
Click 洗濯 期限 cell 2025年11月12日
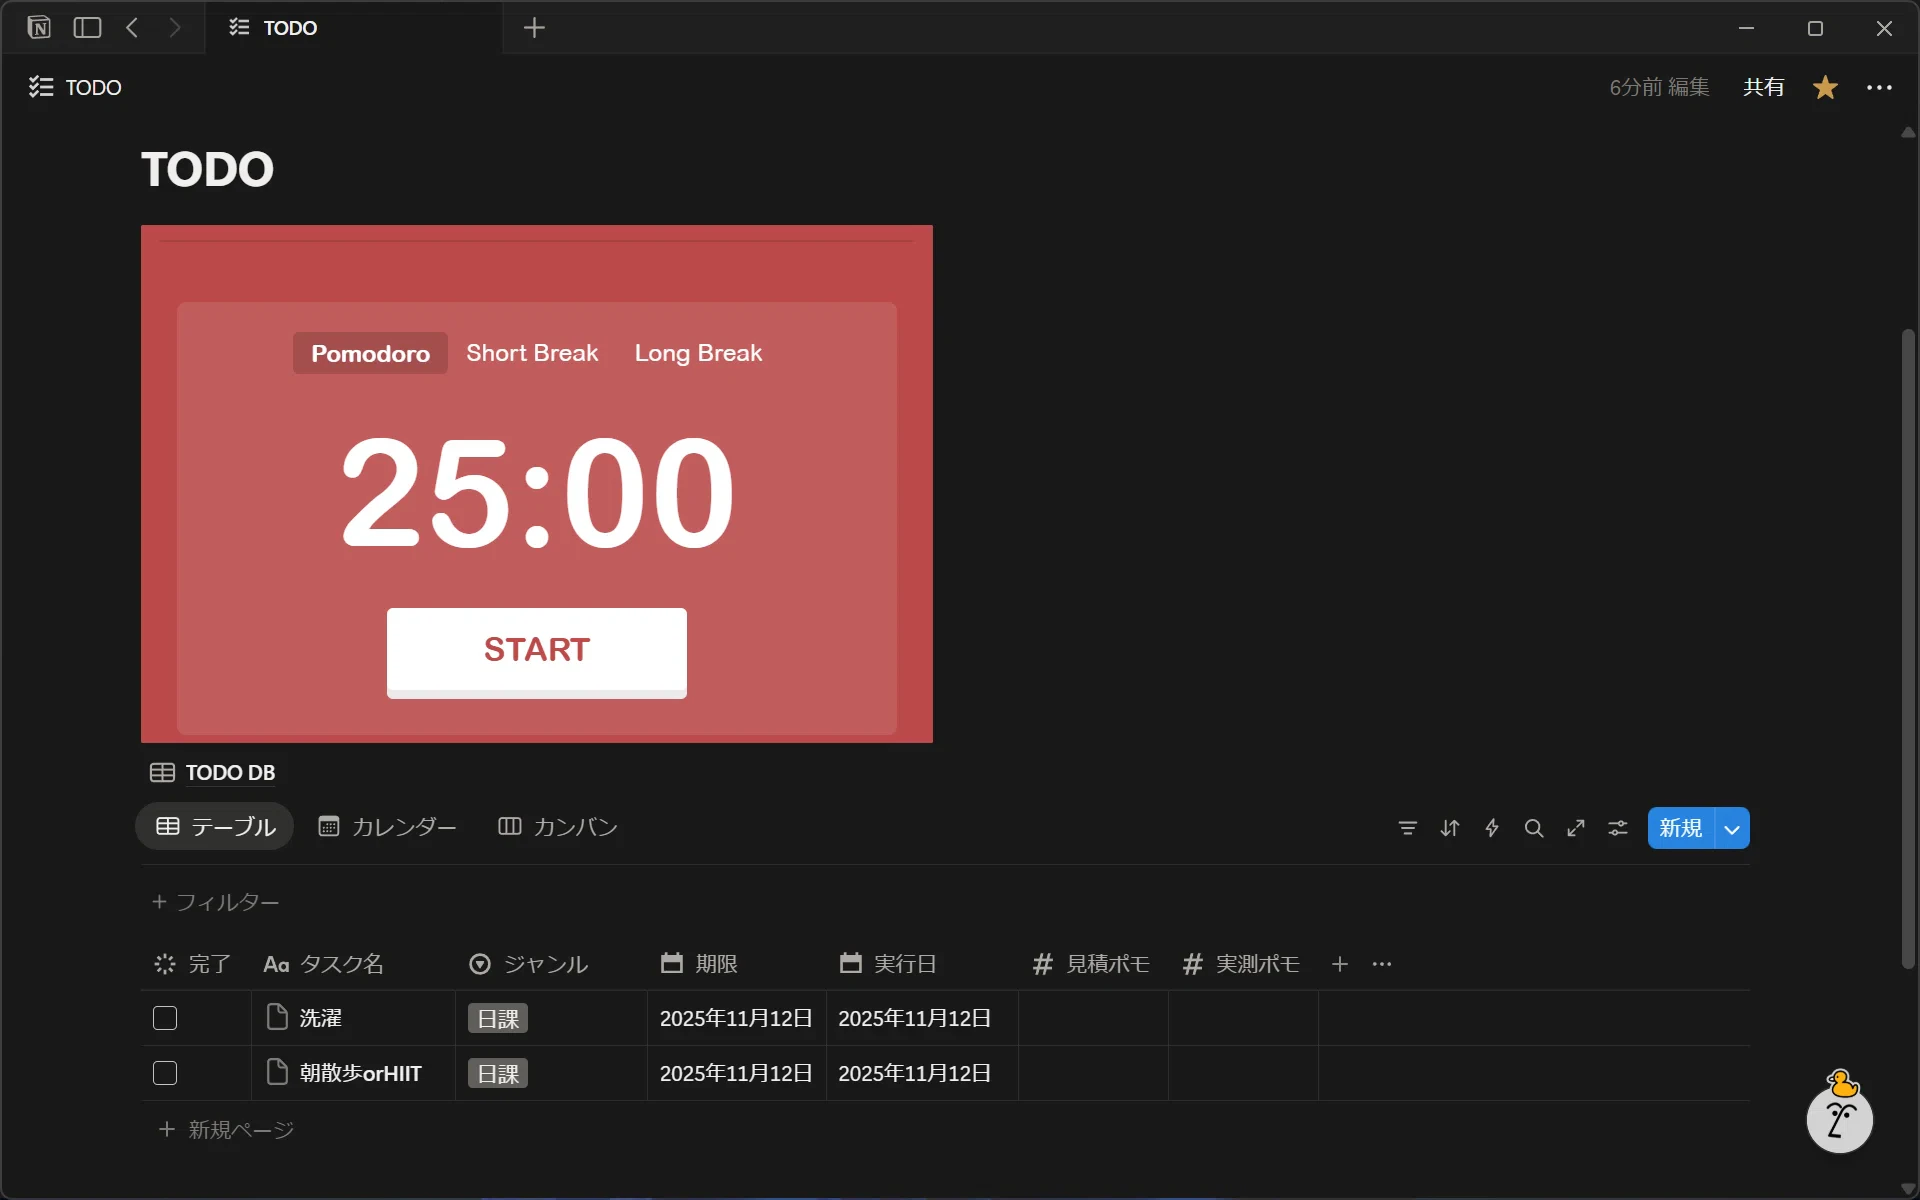coord(736,1018)
